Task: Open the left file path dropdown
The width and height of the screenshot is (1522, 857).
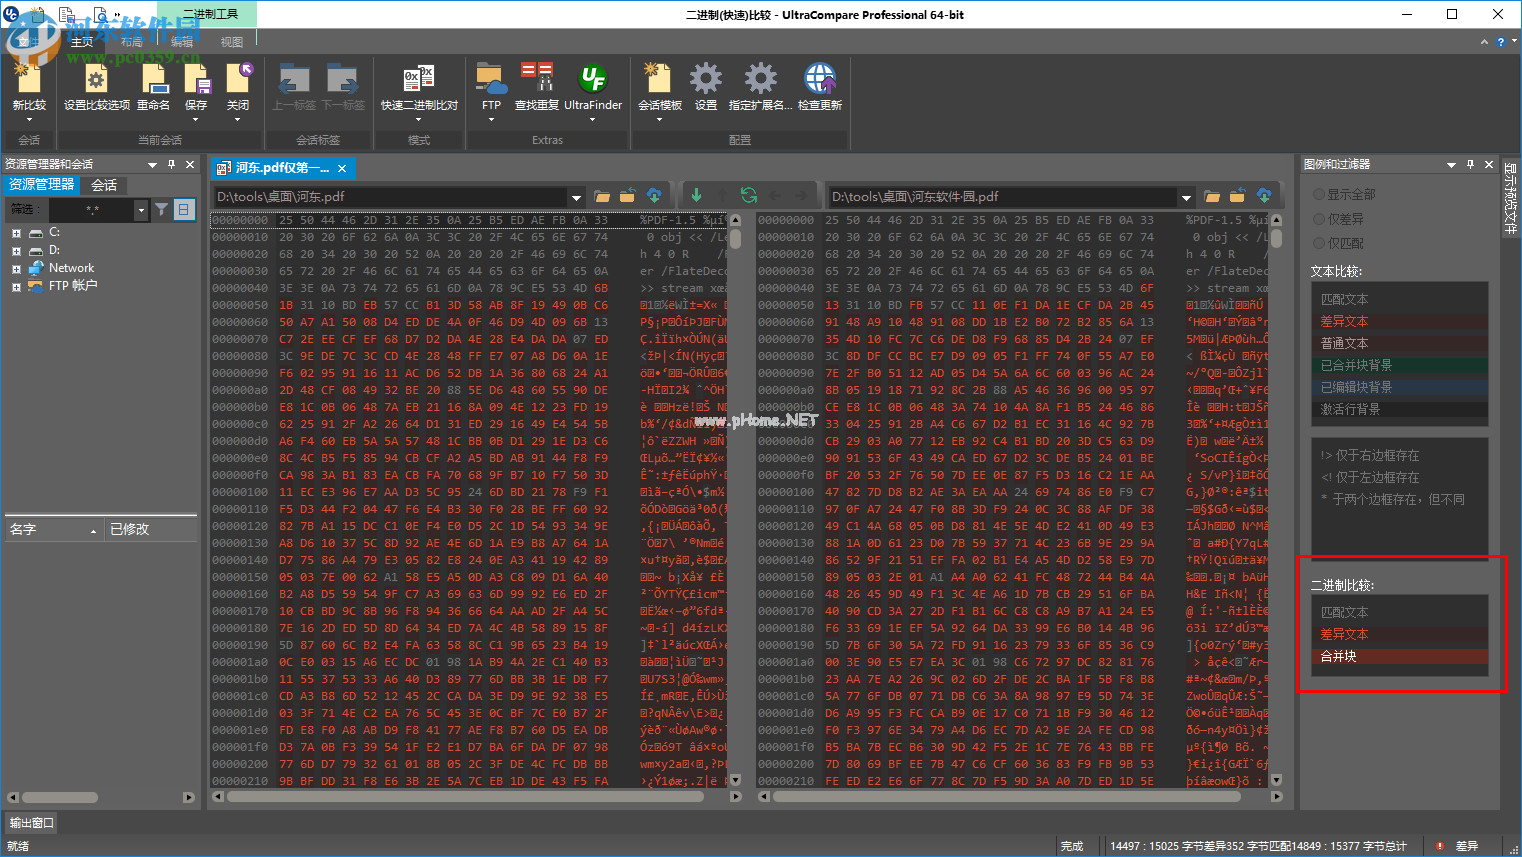Action: click(576, 197)
